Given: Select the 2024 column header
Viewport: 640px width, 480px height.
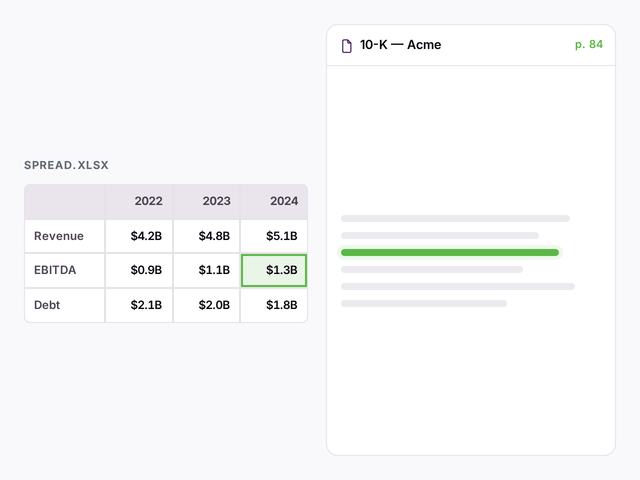Looking at the screenshot, I should [x=274, y=201].
